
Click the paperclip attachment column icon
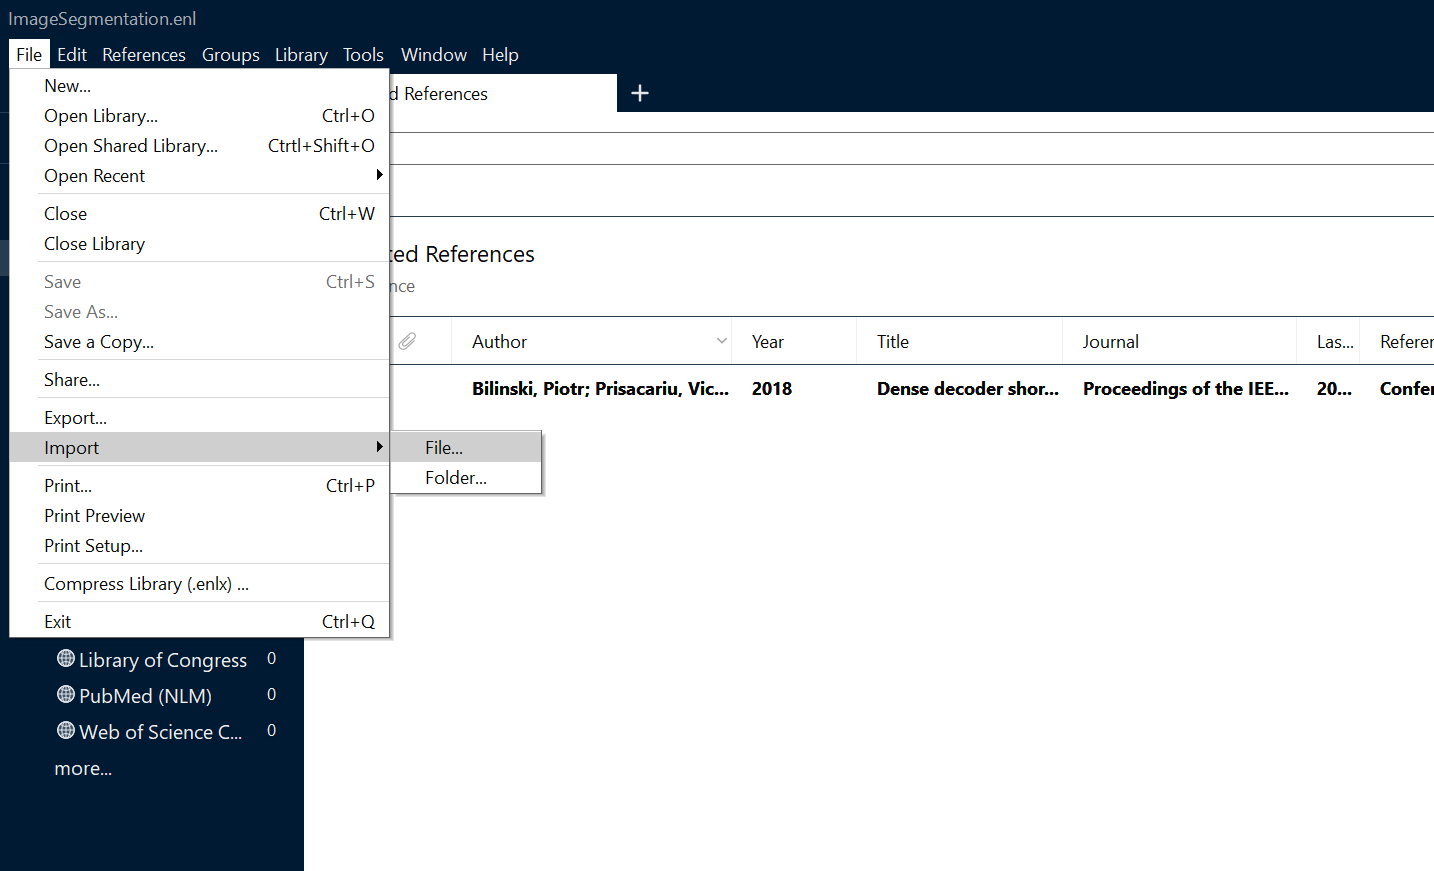pyautogui.click(x=407, y=341)
